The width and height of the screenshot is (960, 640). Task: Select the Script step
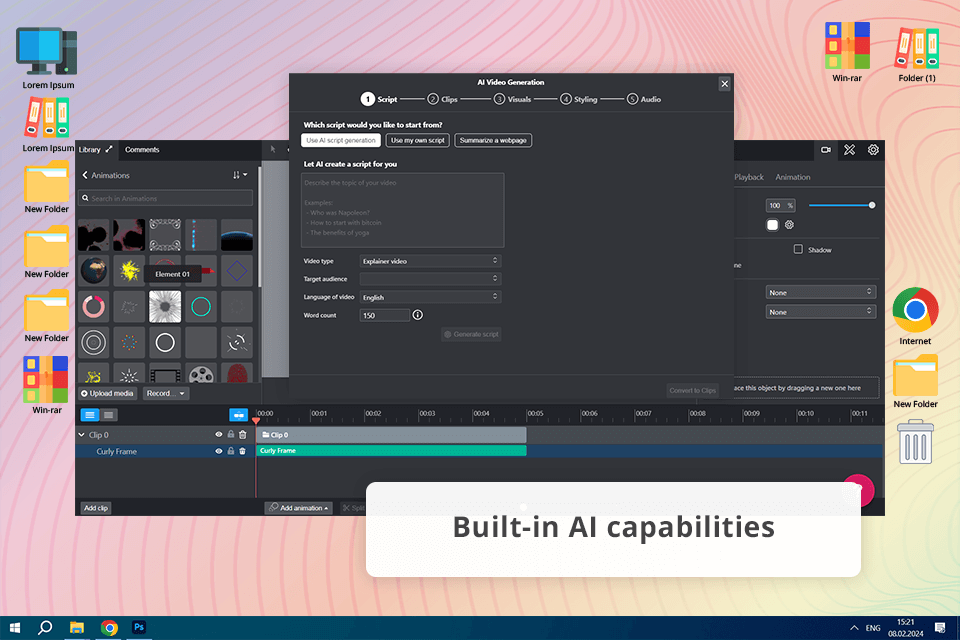pyautogui.click(x=379, y=99)
